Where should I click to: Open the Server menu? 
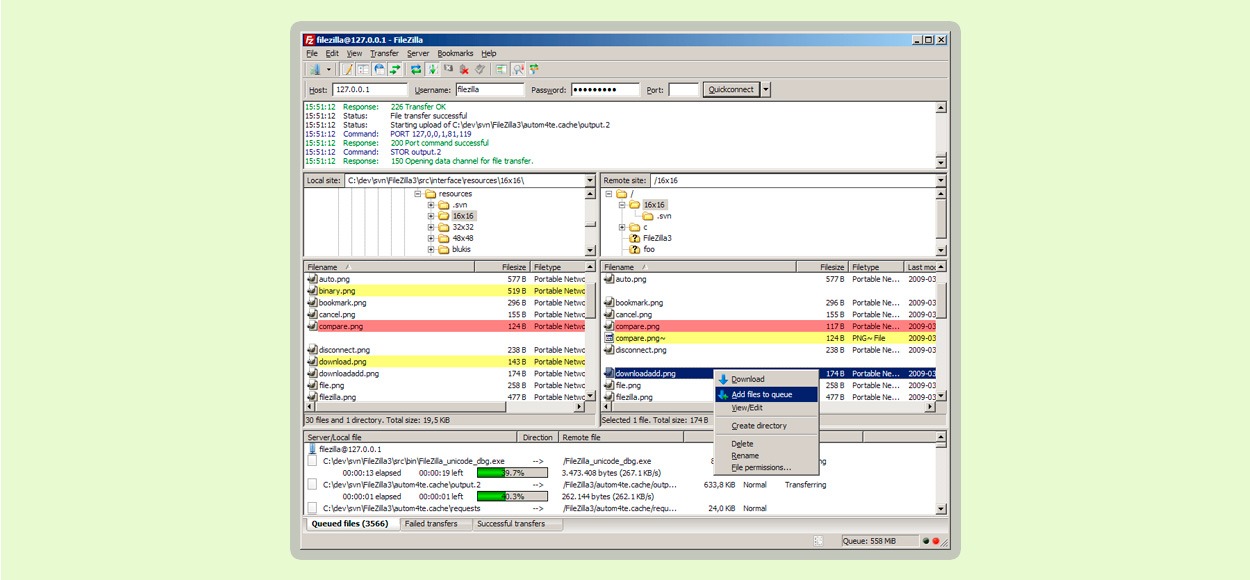click(418, 53)
